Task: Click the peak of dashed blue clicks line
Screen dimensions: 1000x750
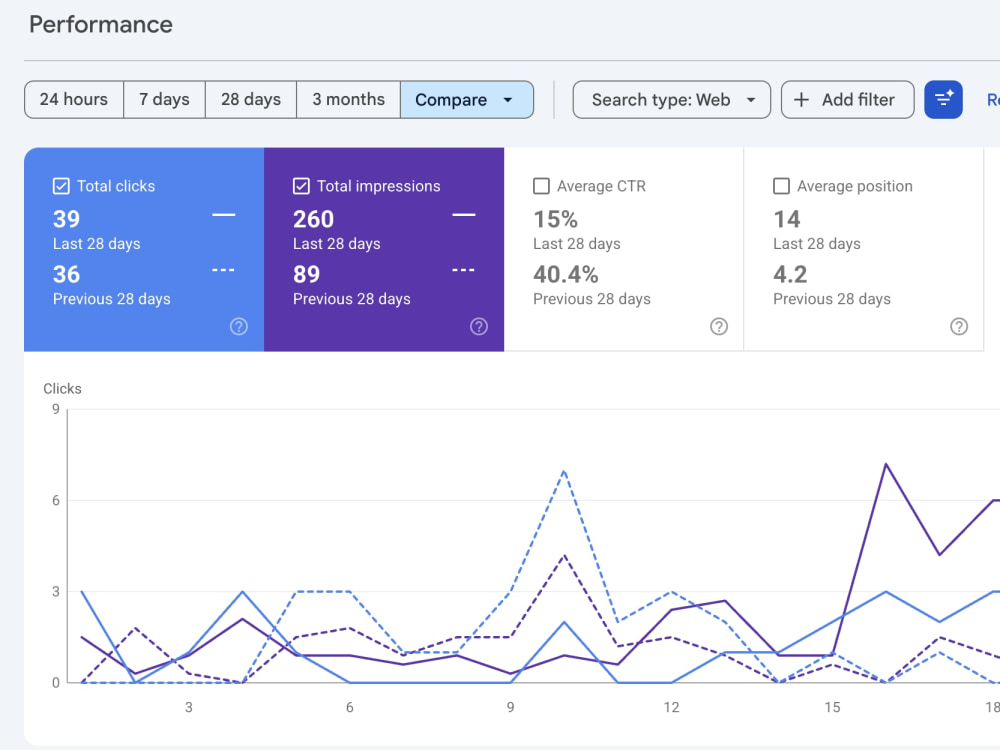Action: click(x=564, y=471)
